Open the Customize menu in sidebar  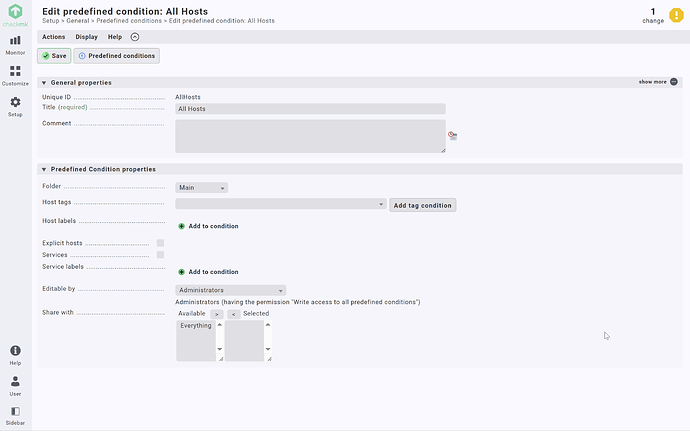(x=15, y=76)
